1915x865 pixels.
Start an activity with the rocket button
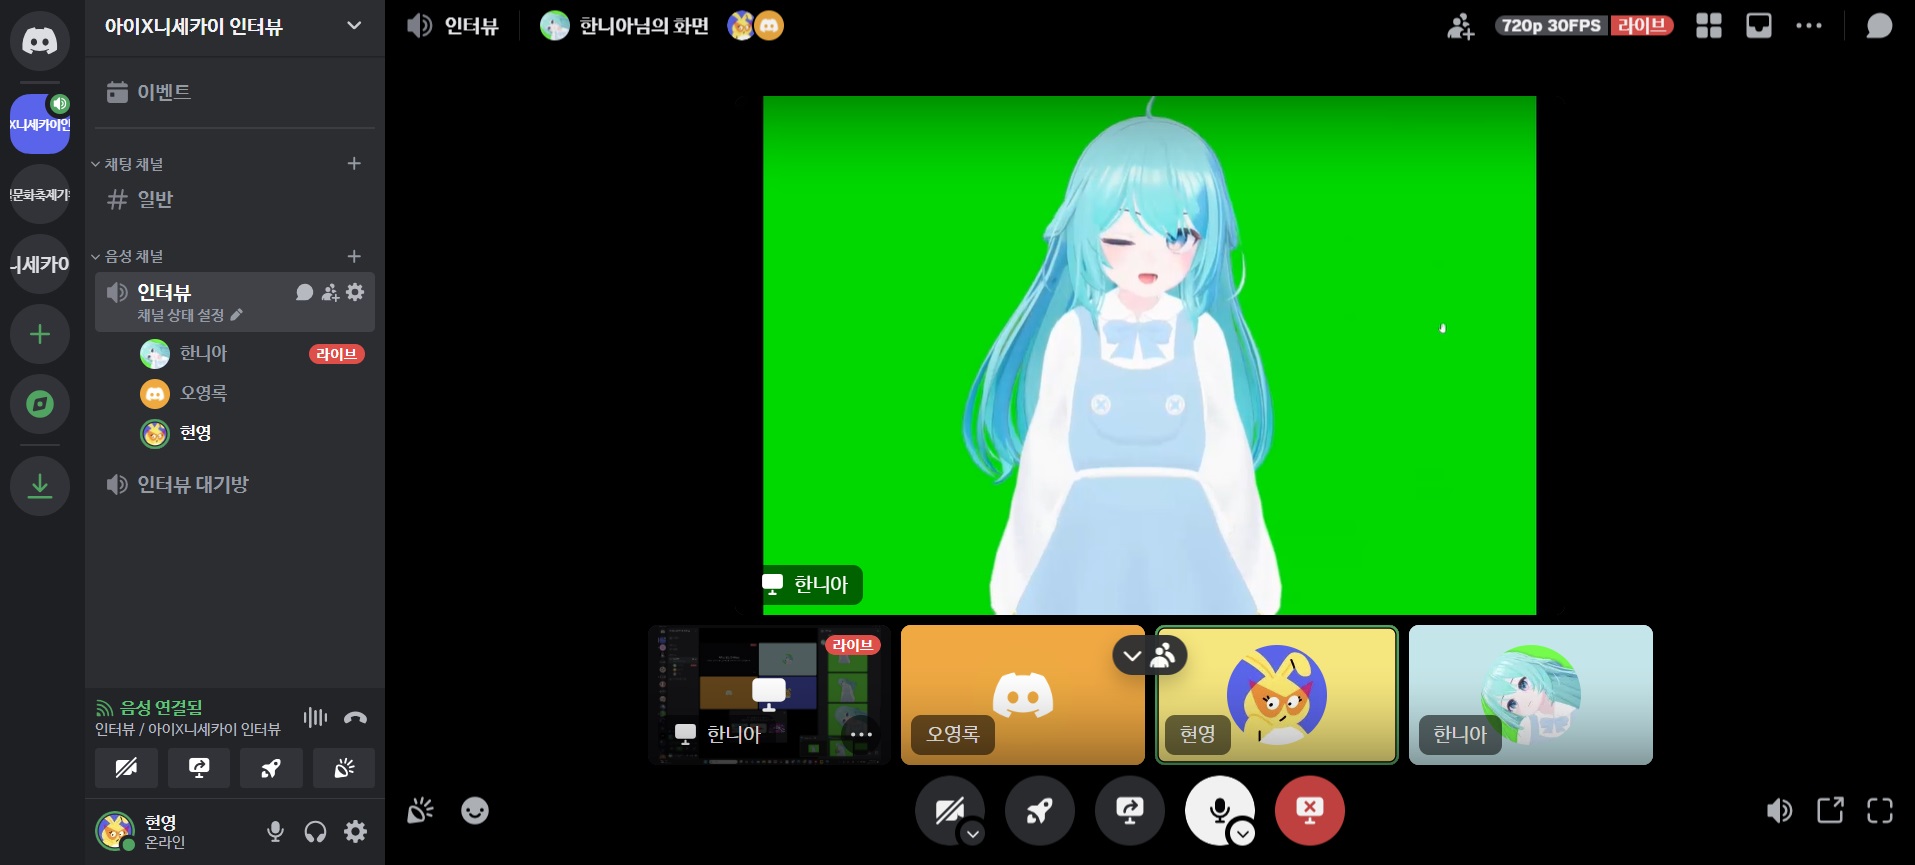point(1040,810)
